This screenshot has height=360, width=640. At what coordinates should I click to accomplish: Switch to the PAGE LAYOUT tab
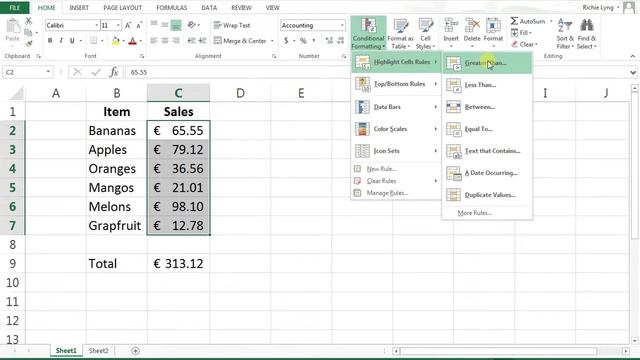tap(122, 8)
